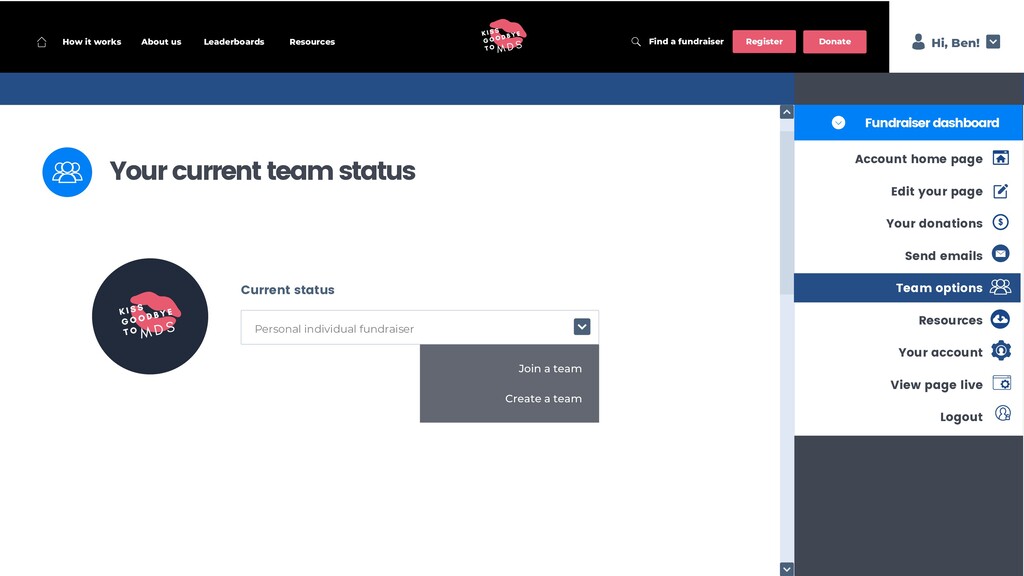Open Account home page link
The height and width of the screenshot is (576, 1024).
tap(918, 159)
